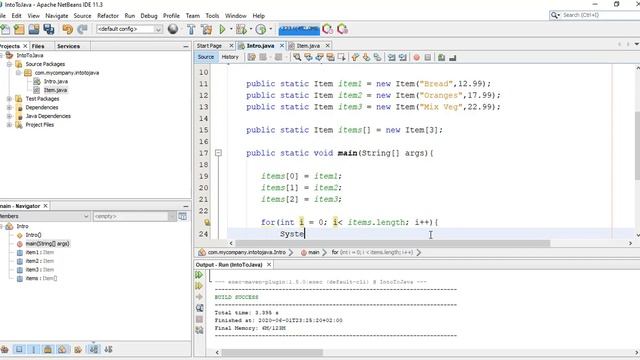This screenshot has width=640, height=360.
Task: Click Shift Line Left editor icon
Action: coord(391,58)
